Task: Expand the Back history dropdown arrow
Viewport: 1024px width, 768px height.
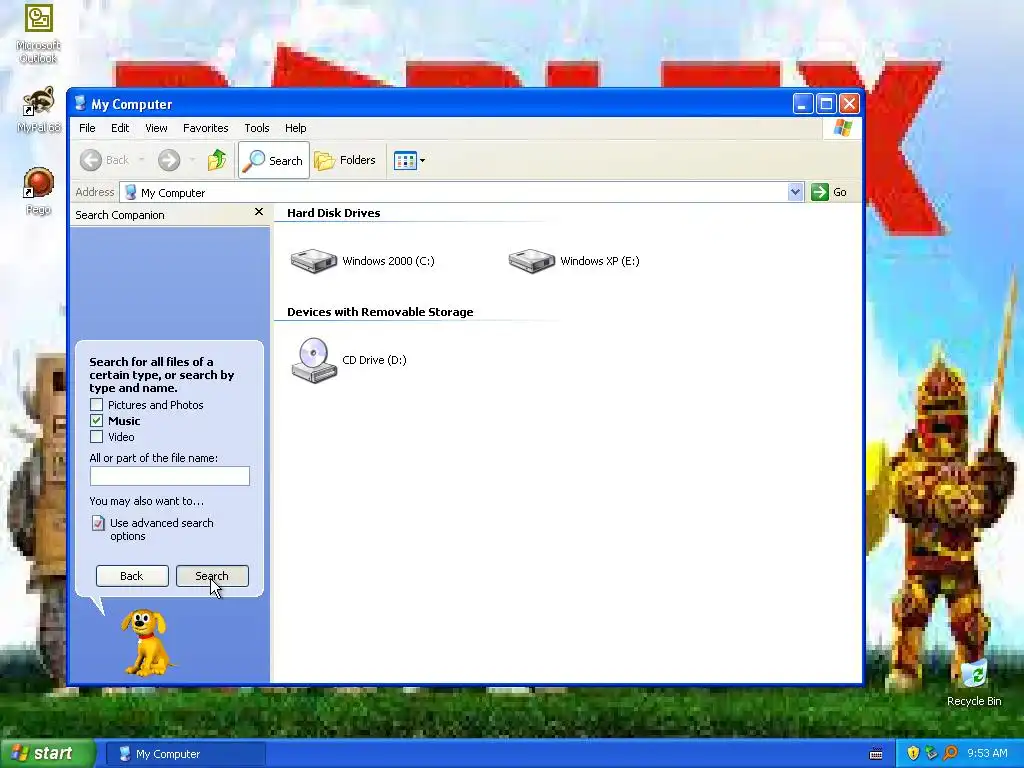Action: 141,160
